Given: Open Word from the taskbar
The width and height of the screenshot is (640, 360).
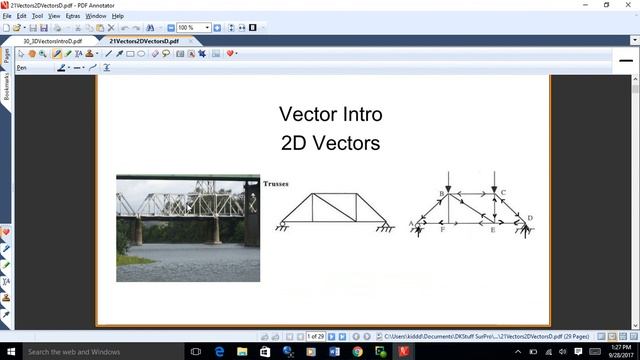Looking at the screenshot, I should (334, 351).
